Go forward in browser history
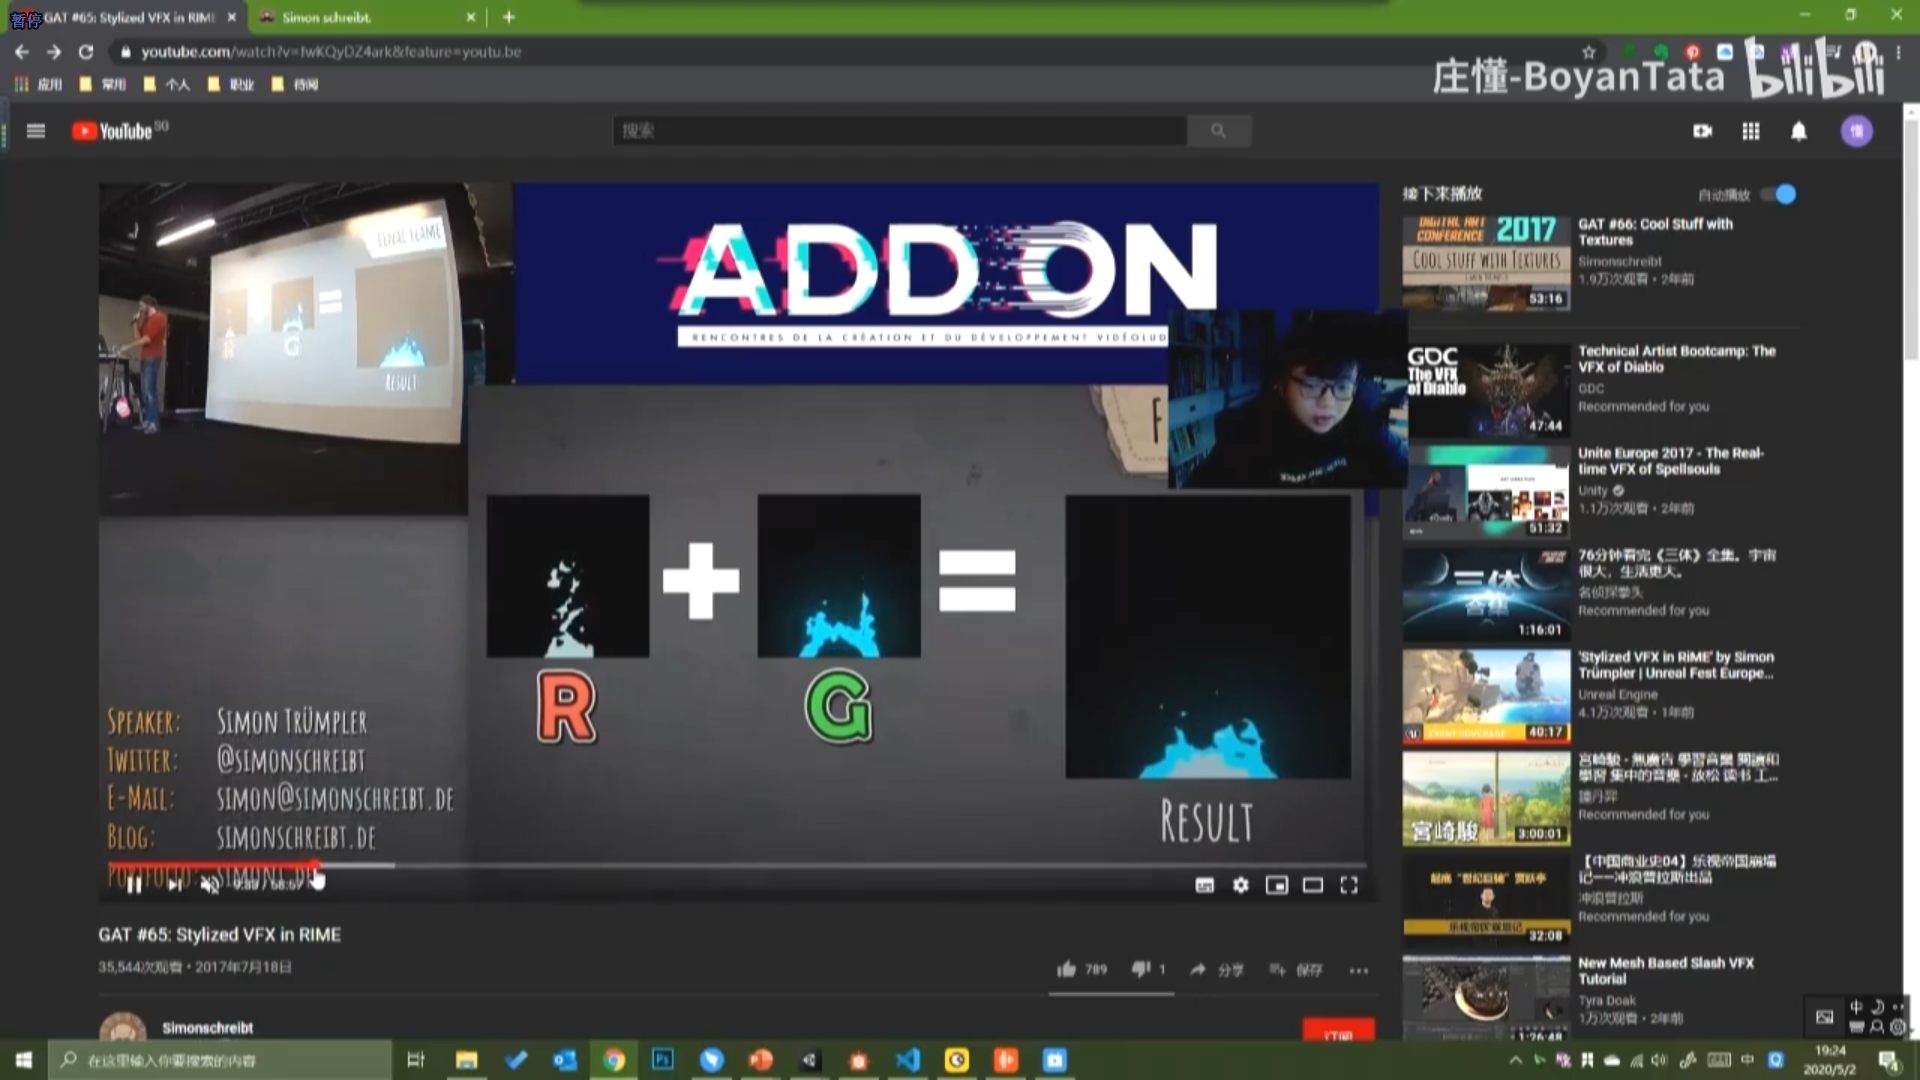This screenshot has width=1920, height=1080. [54, 52]
